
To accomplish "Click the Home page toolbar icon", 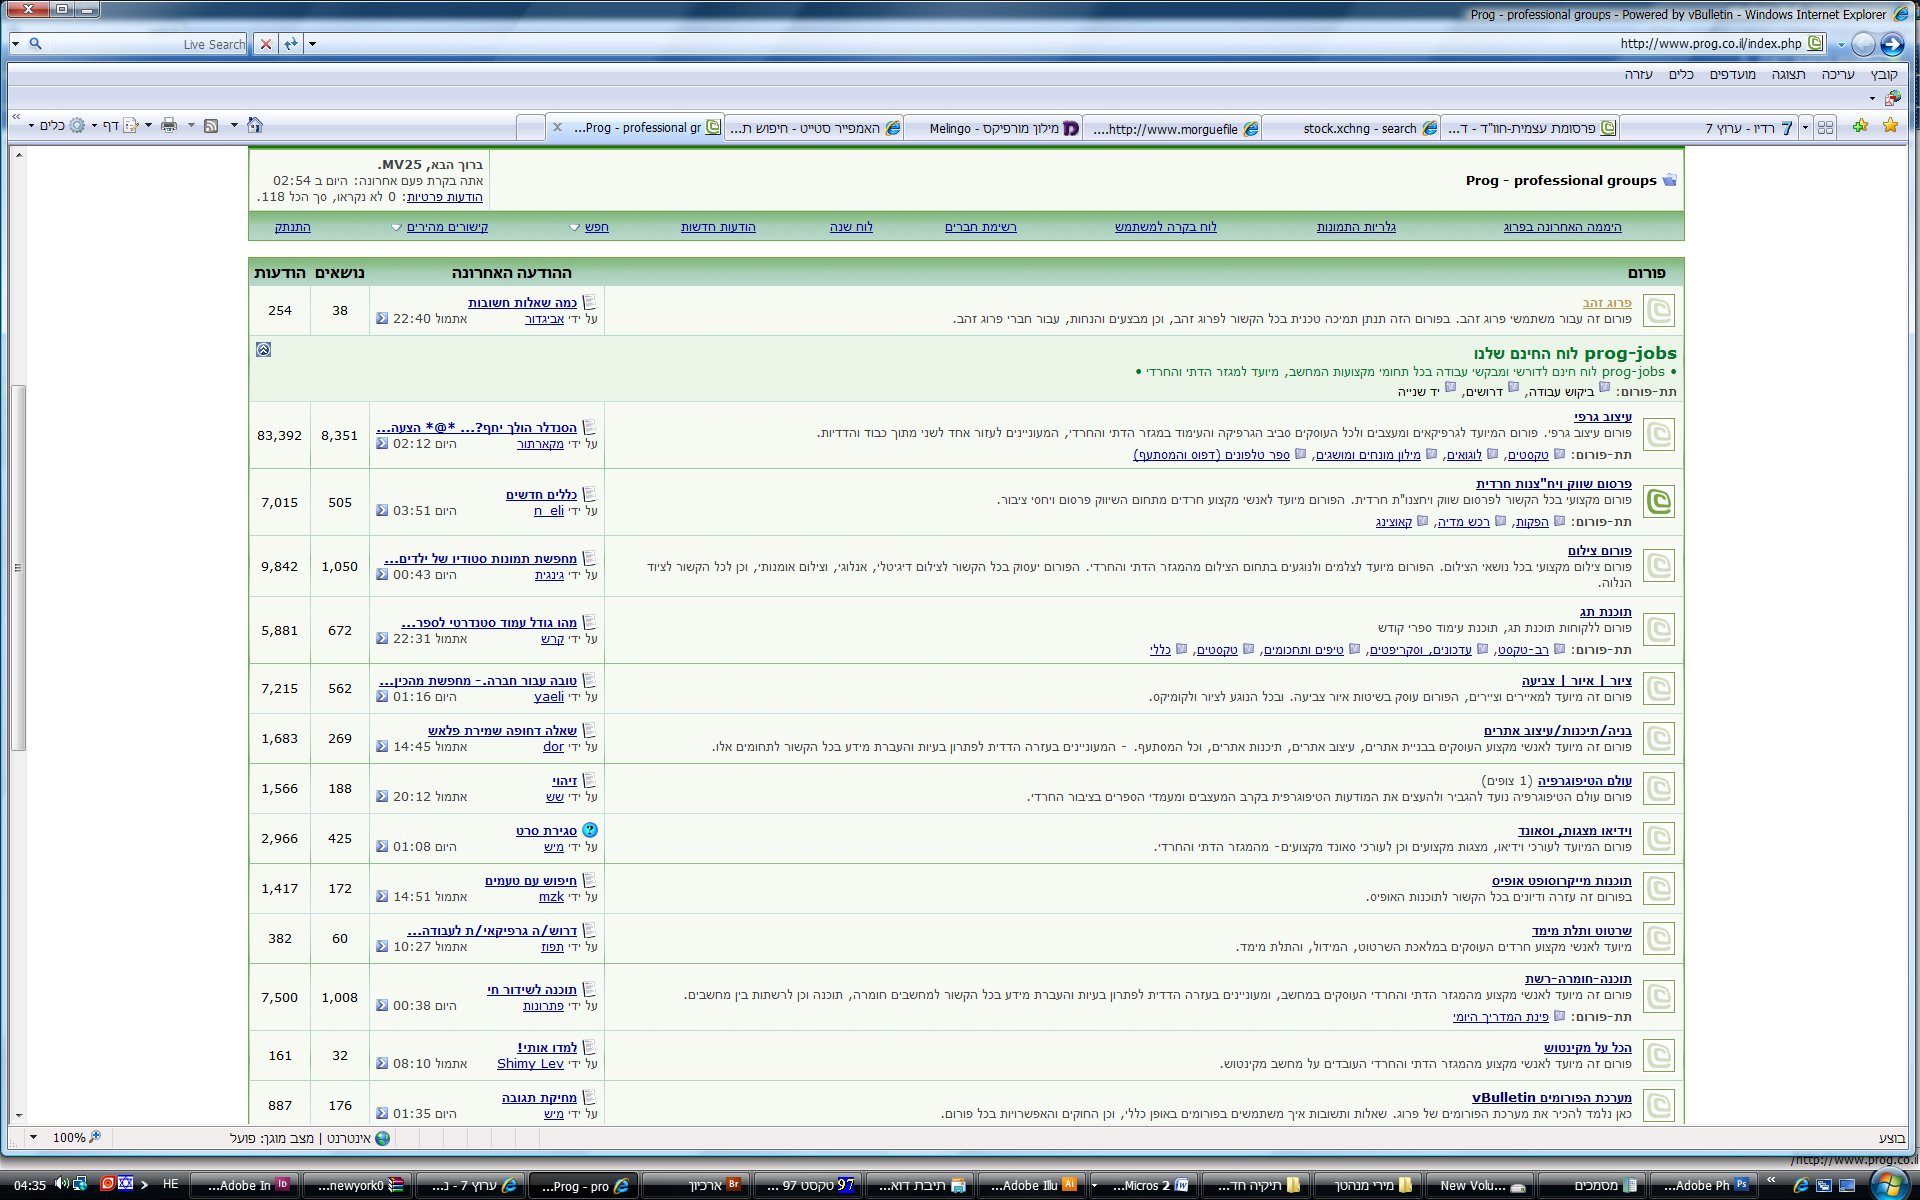I will (255, 126).
